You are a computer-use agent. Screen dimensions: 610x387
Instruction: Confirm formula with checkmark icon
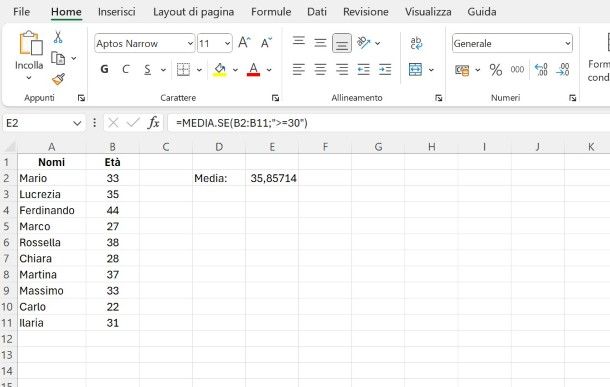133,123
